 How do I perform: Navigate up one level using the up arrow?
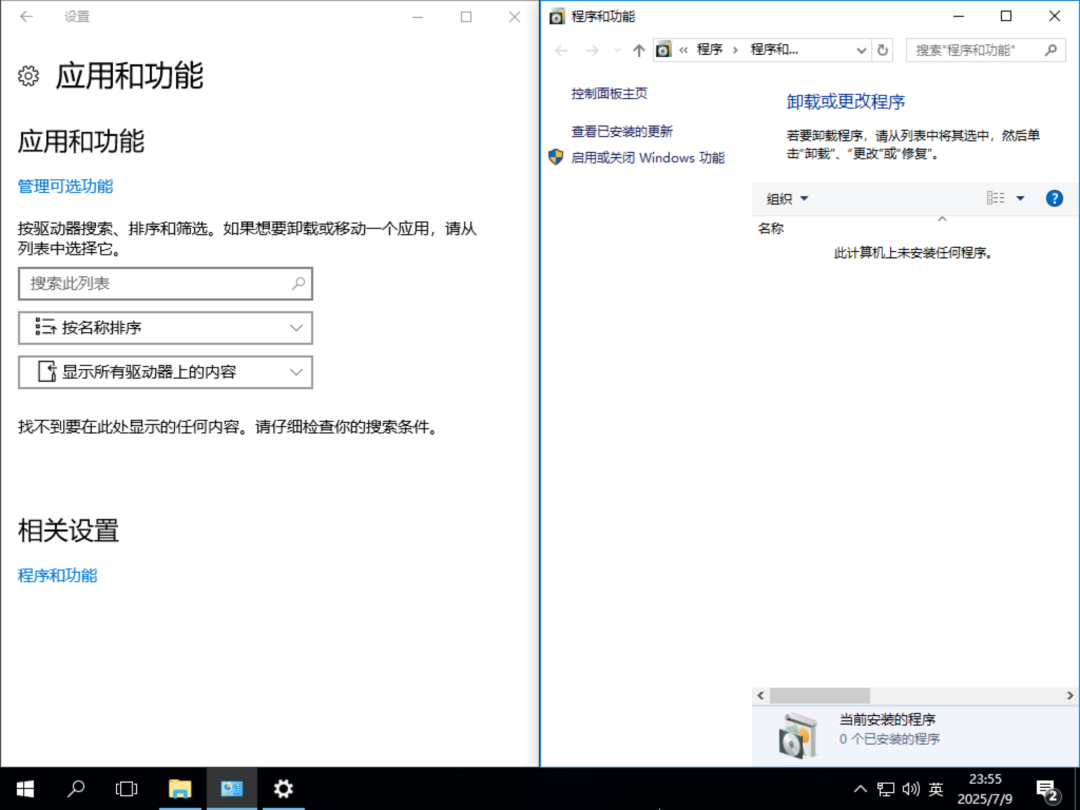pyautogui.click(x=637, y=49)
